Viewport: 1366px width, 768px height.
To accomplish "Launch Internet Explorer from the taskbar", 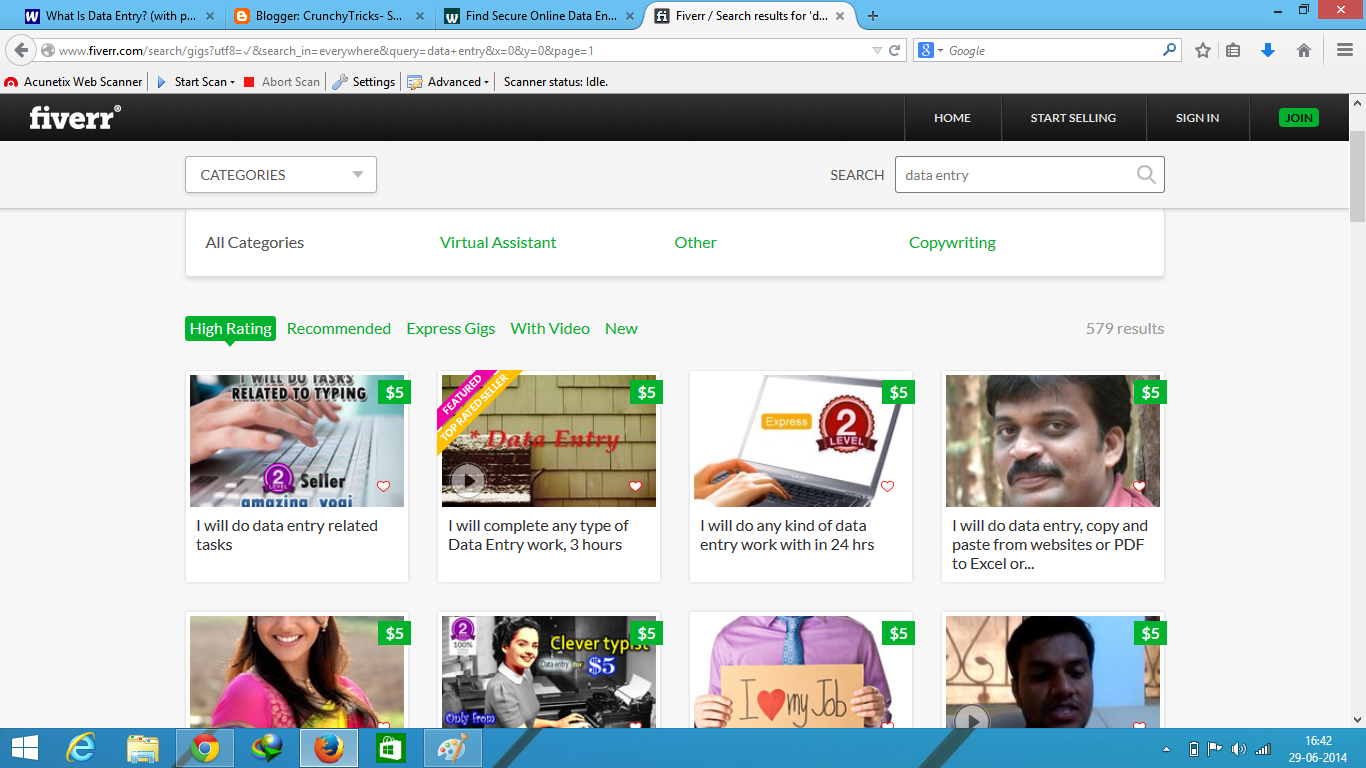I will click(81, 748).
